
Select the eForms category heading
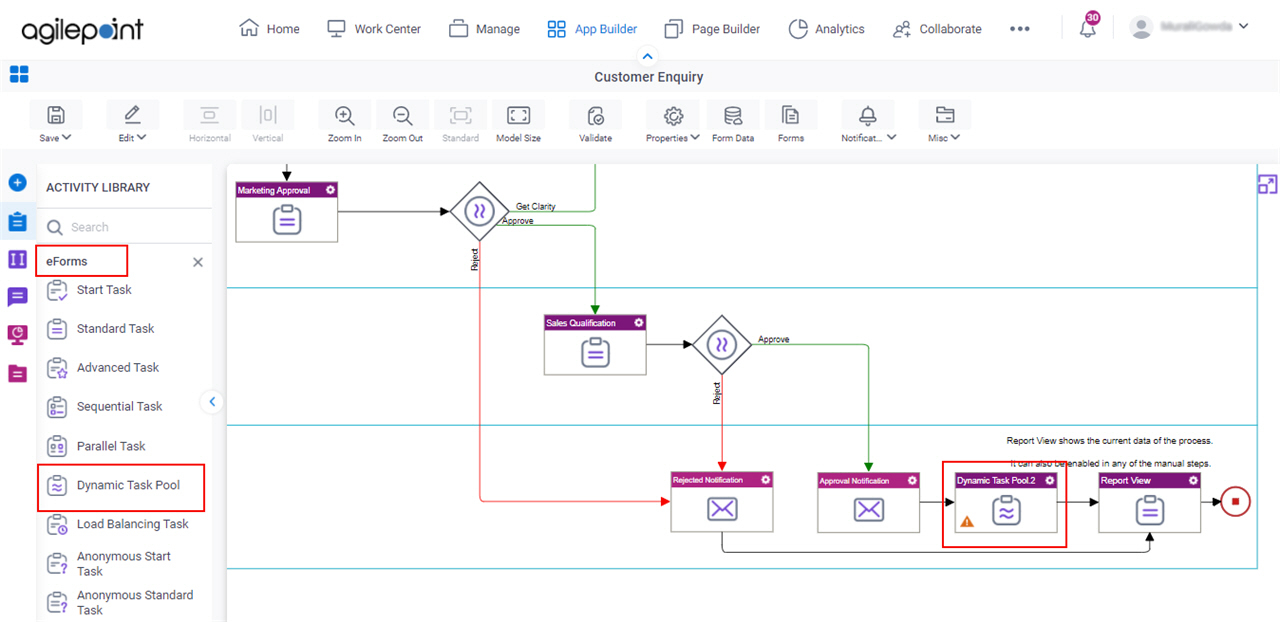click(67, 261)
